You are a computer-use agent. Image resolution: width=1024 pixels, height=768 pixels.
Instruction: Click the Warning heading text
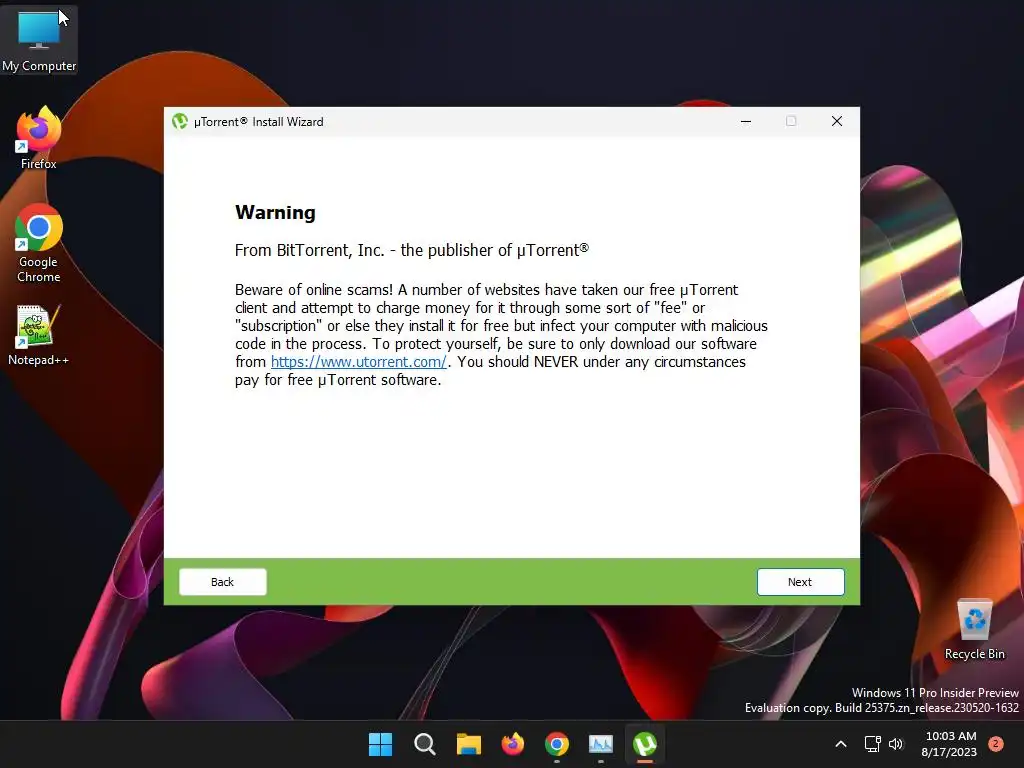(x=275, y=212)
